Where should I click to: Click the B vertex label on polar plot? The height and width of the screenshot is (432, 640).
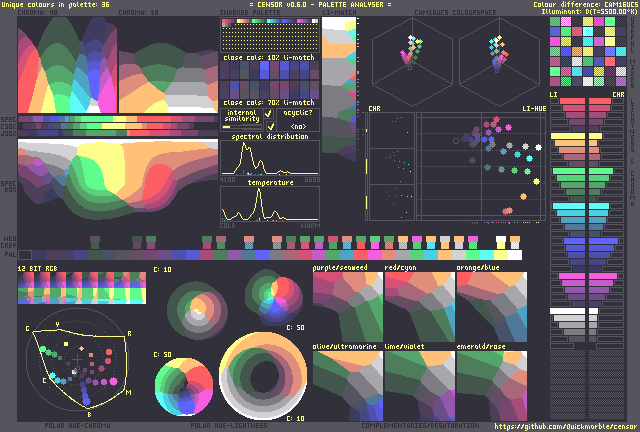[x=89, y=415]
